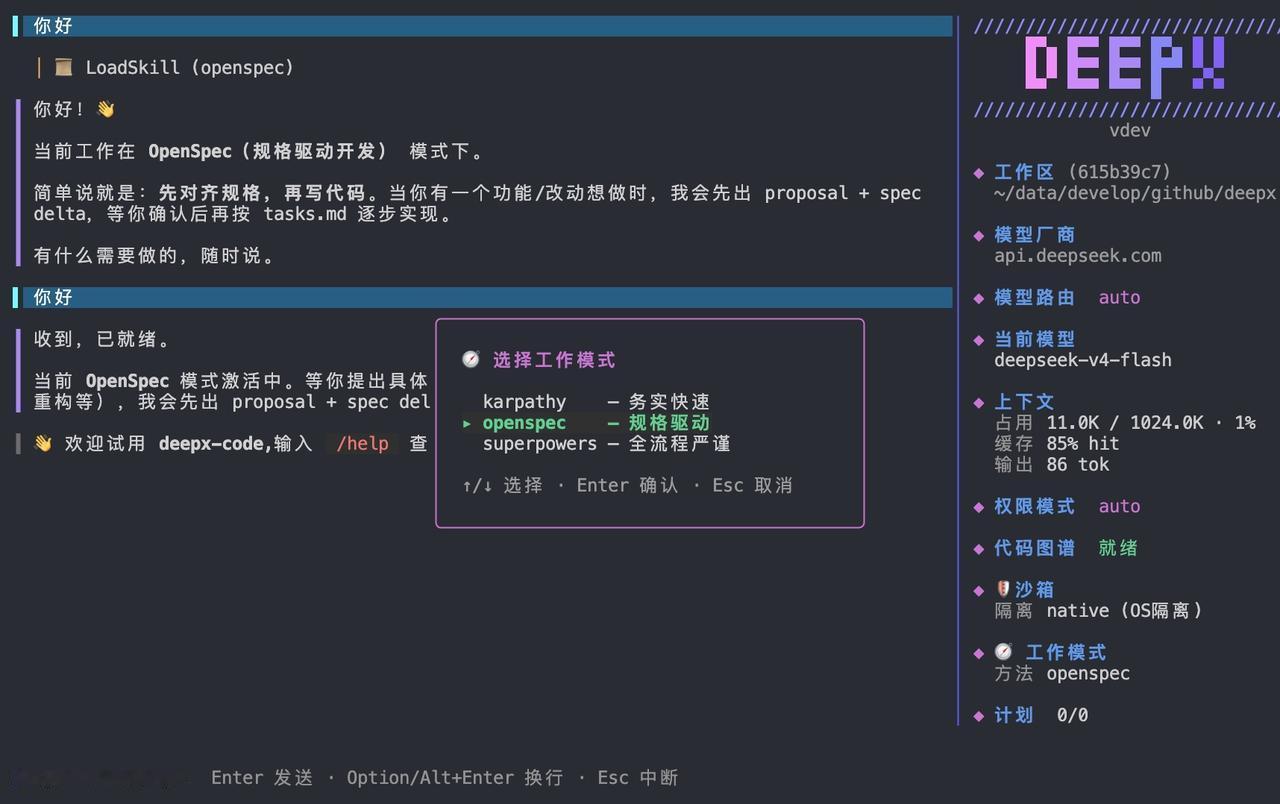
Task: Click the Enter 确认 hint in dialog
Action: click(x=627, y=485)
